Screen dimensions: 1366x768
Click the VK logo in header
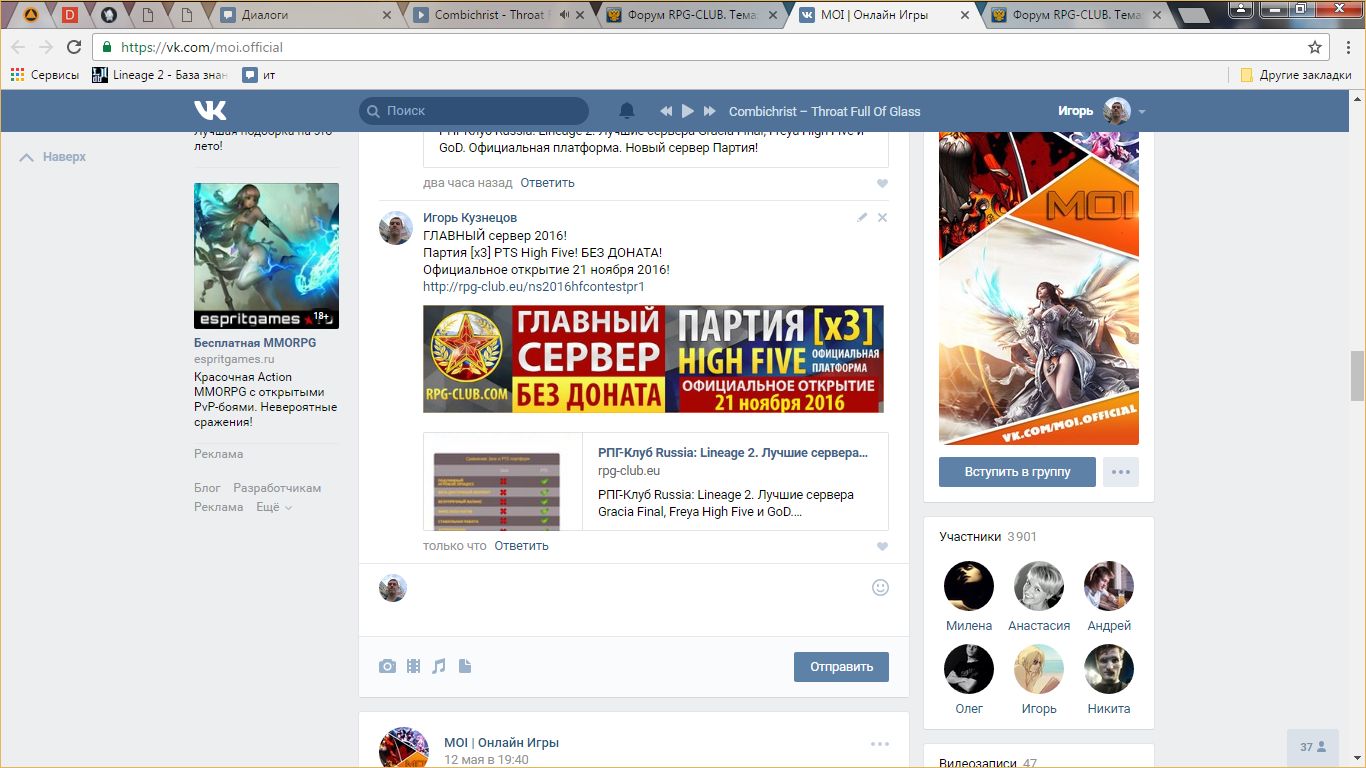point(210,110)
